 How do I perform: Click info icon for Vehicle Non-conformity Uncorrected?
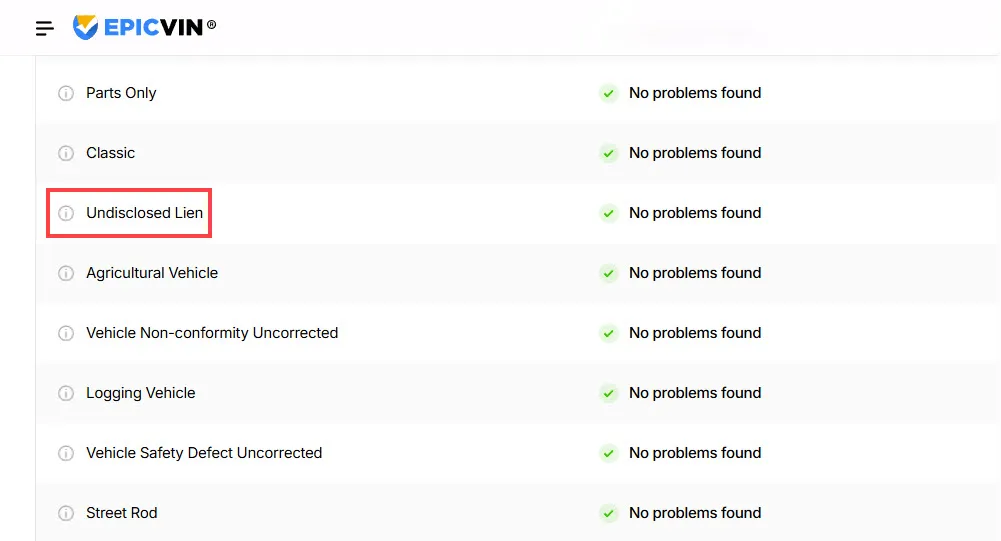(x=66, y=333)
